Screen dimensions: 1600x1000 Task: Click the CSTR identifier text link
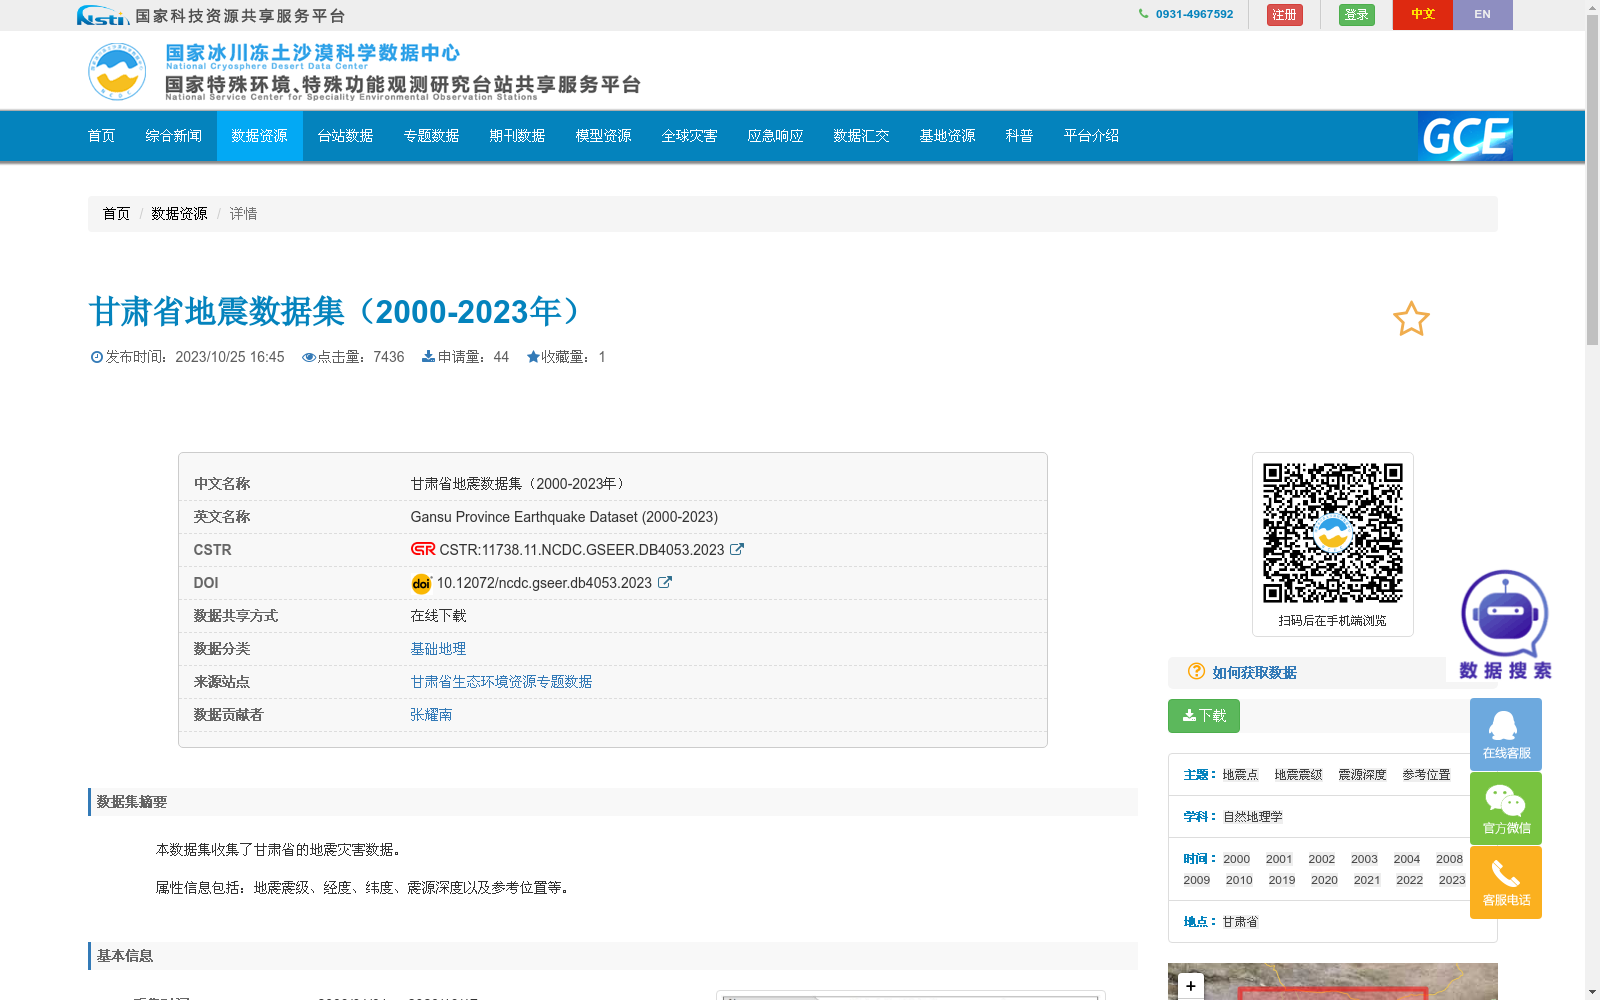582,550
